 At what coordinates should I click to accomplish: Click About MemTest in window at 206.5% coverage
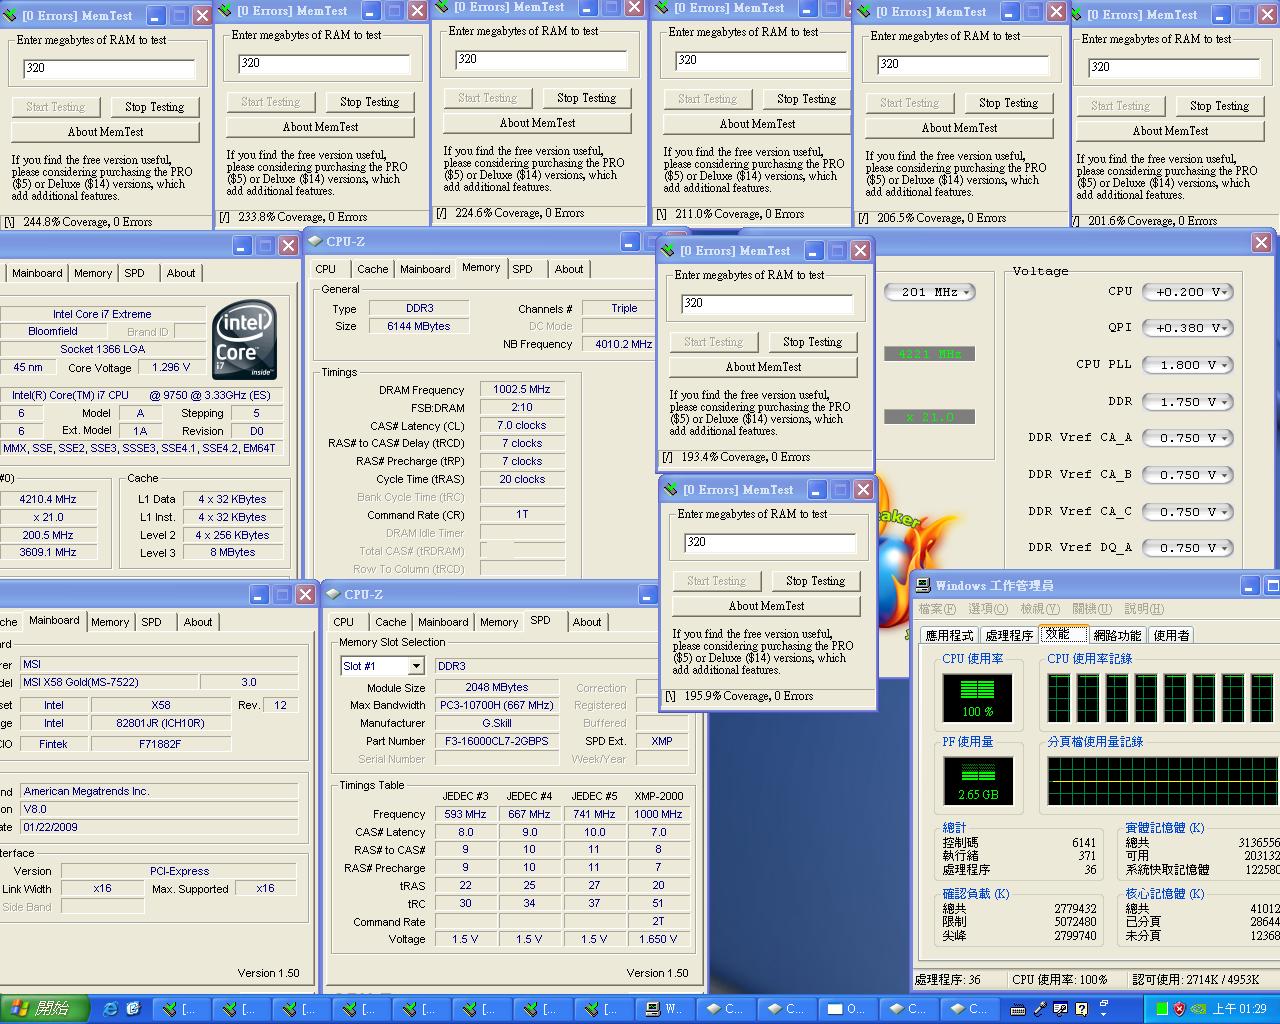tap(959, 128)
